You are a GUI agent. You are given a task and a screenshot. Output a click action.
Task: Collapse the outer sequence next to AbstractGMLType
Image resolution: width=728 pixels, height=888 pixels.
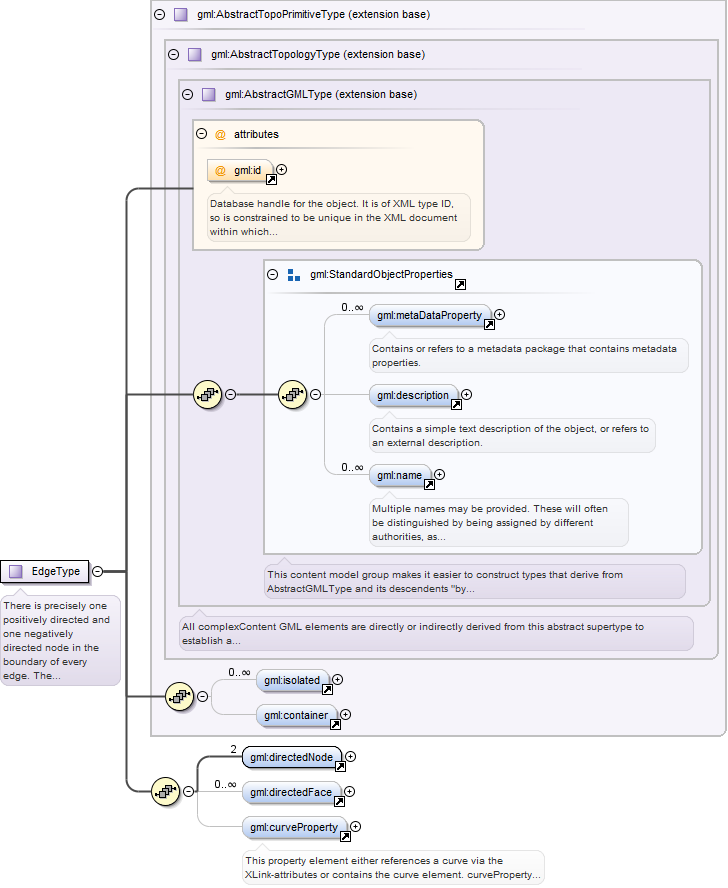point(231,395)
